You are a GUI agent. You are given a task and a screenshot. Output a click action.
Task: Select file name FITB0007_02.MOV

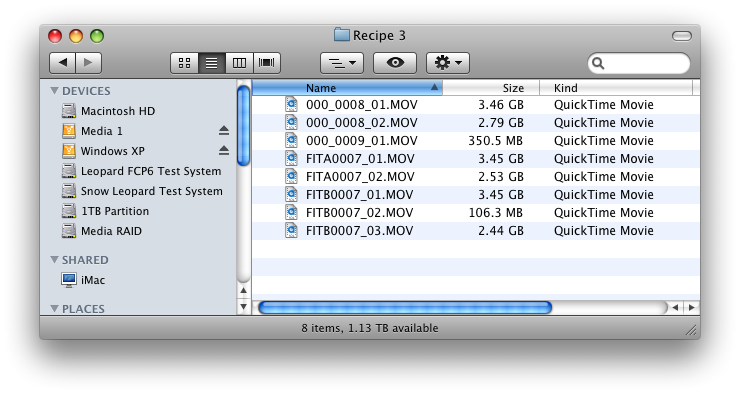pos(360,212)
